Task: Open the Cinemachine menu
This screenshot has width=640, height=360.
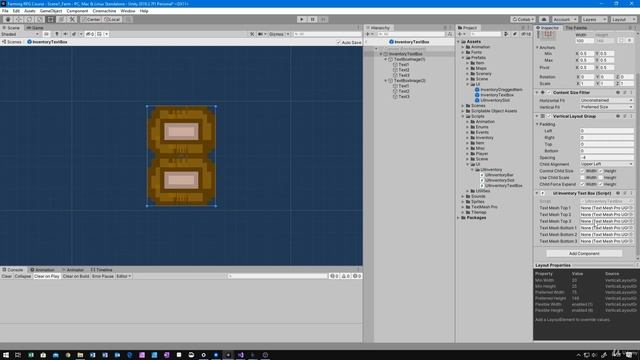Action: (104, 11)
